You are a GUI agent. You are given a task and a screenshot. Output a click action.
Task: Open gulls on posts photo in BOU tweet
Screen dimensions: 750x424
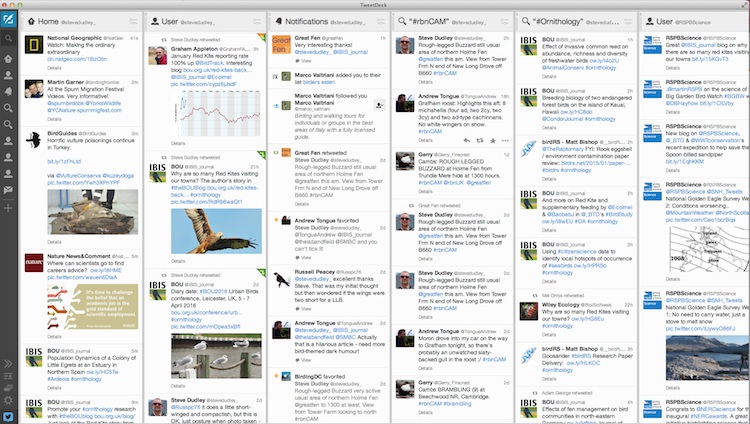(216, 356)
